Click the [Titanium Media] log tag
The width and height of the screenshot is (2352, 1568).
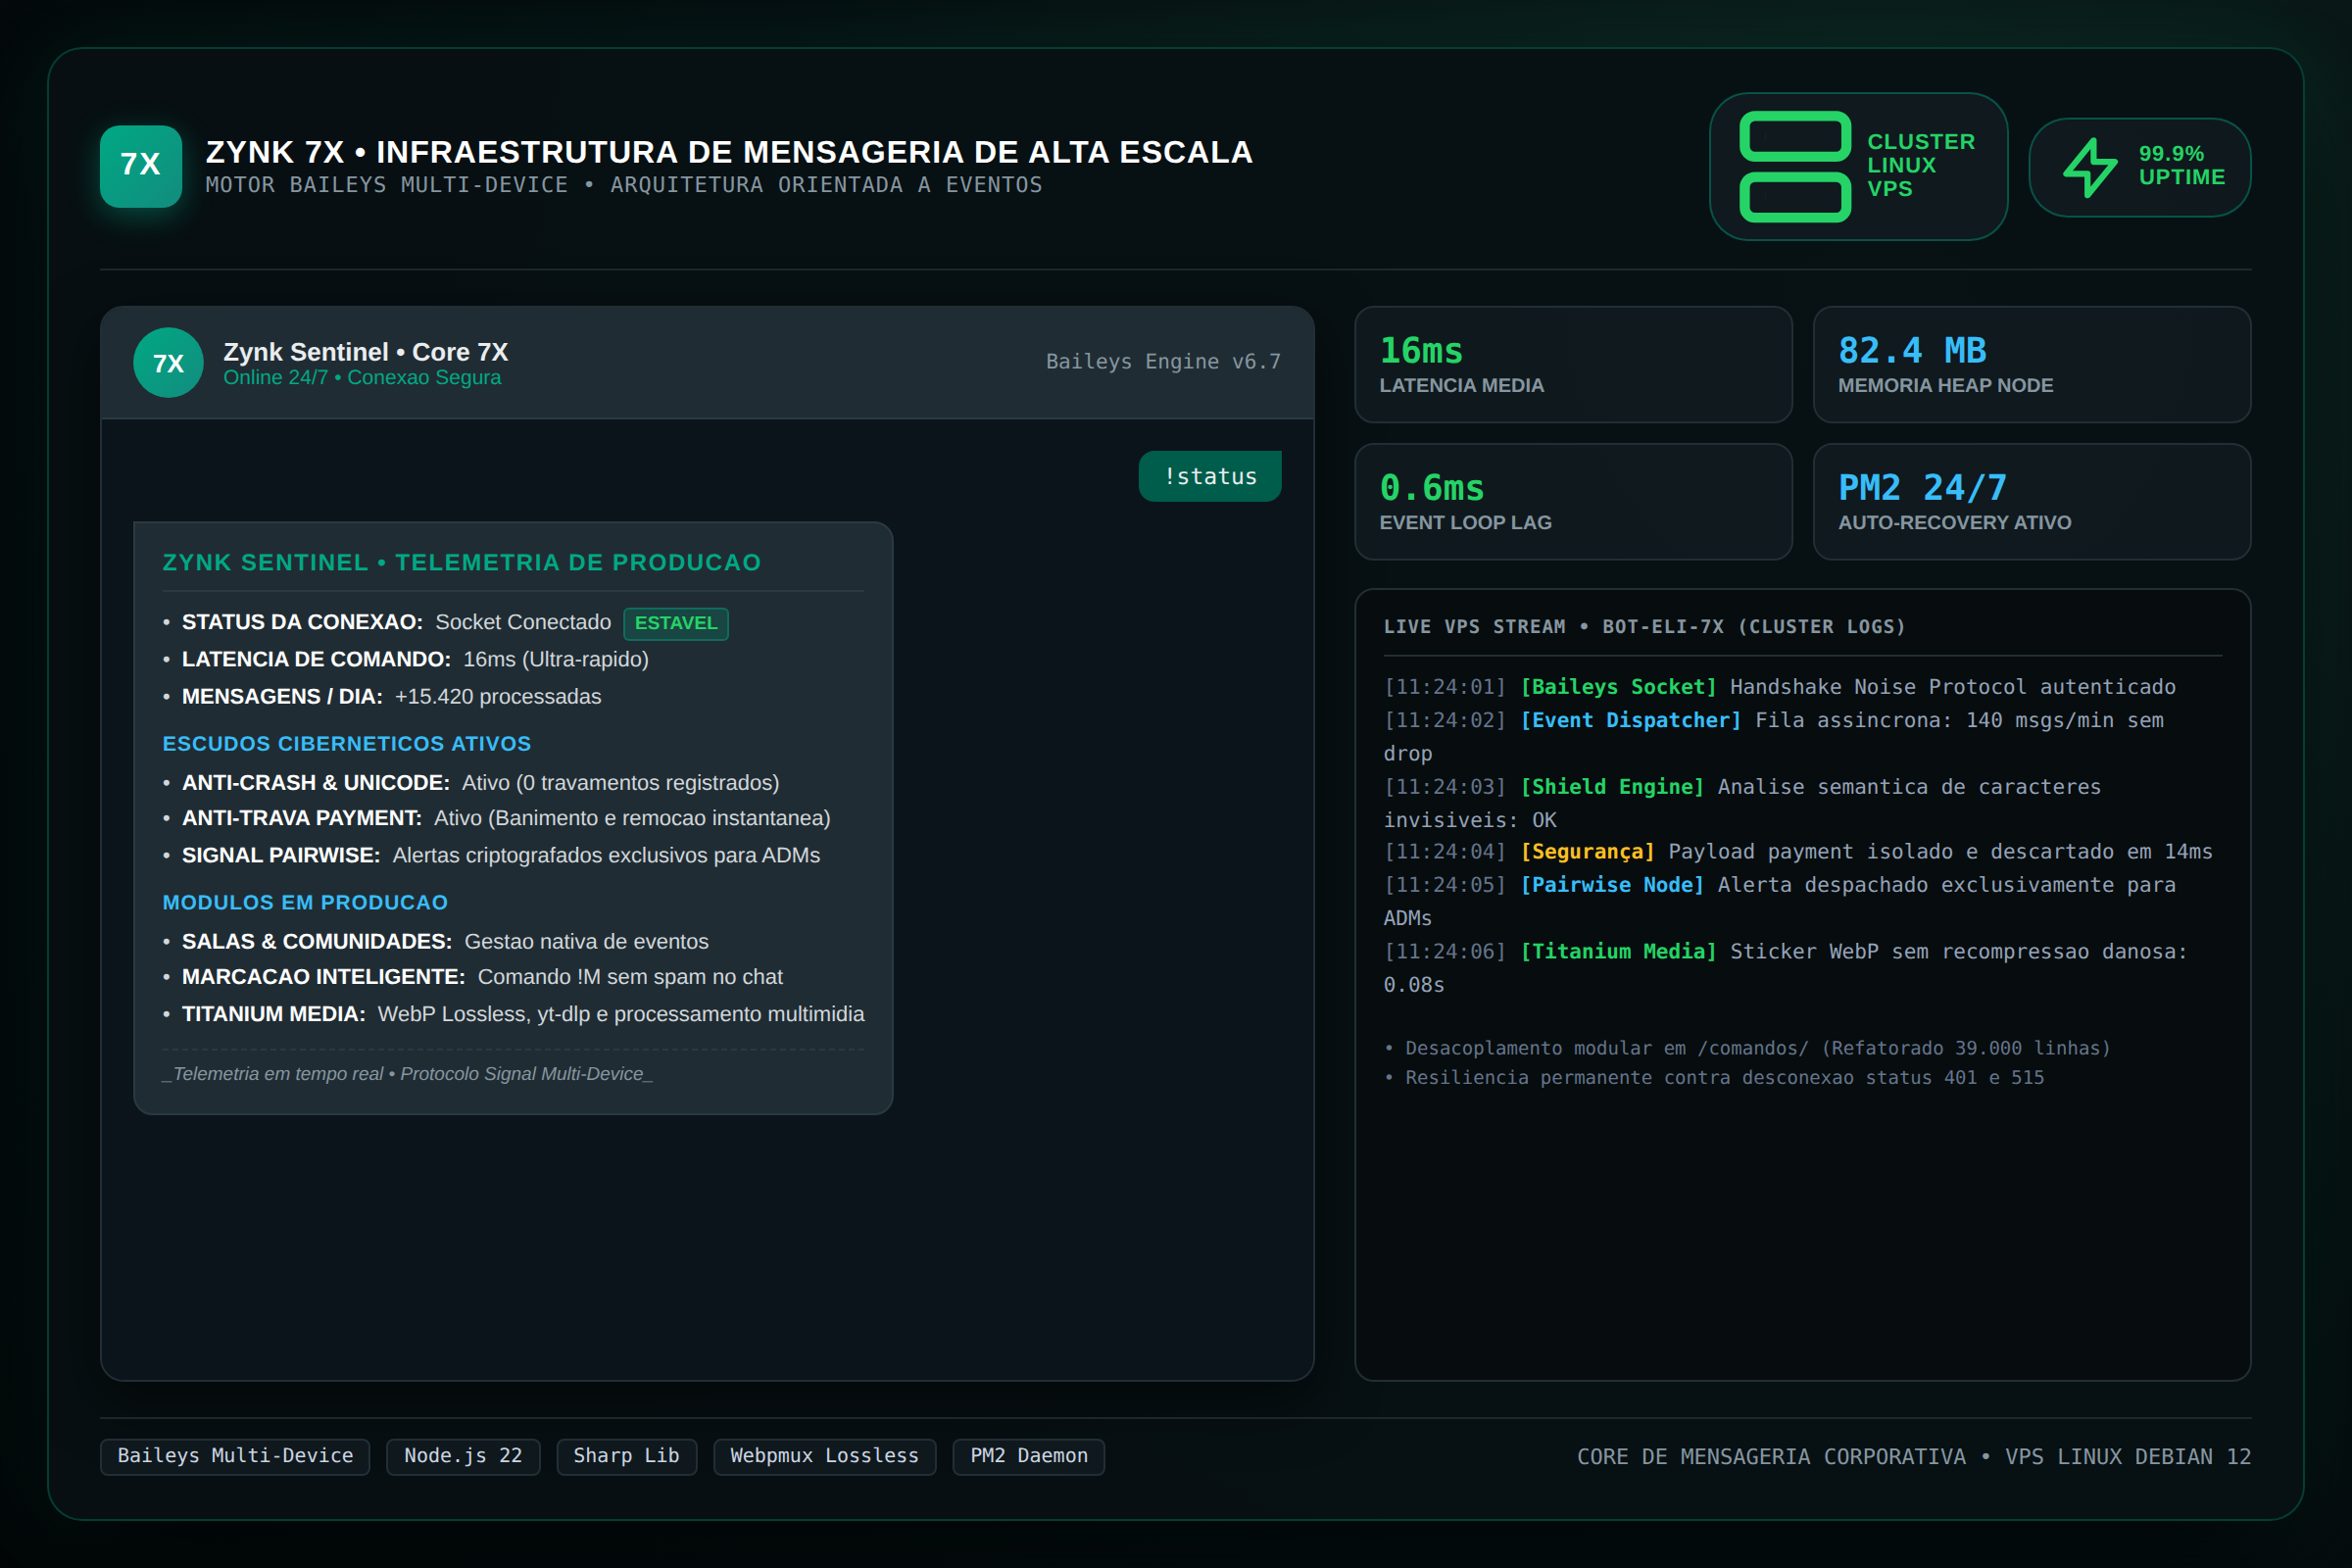point(1618,952)
